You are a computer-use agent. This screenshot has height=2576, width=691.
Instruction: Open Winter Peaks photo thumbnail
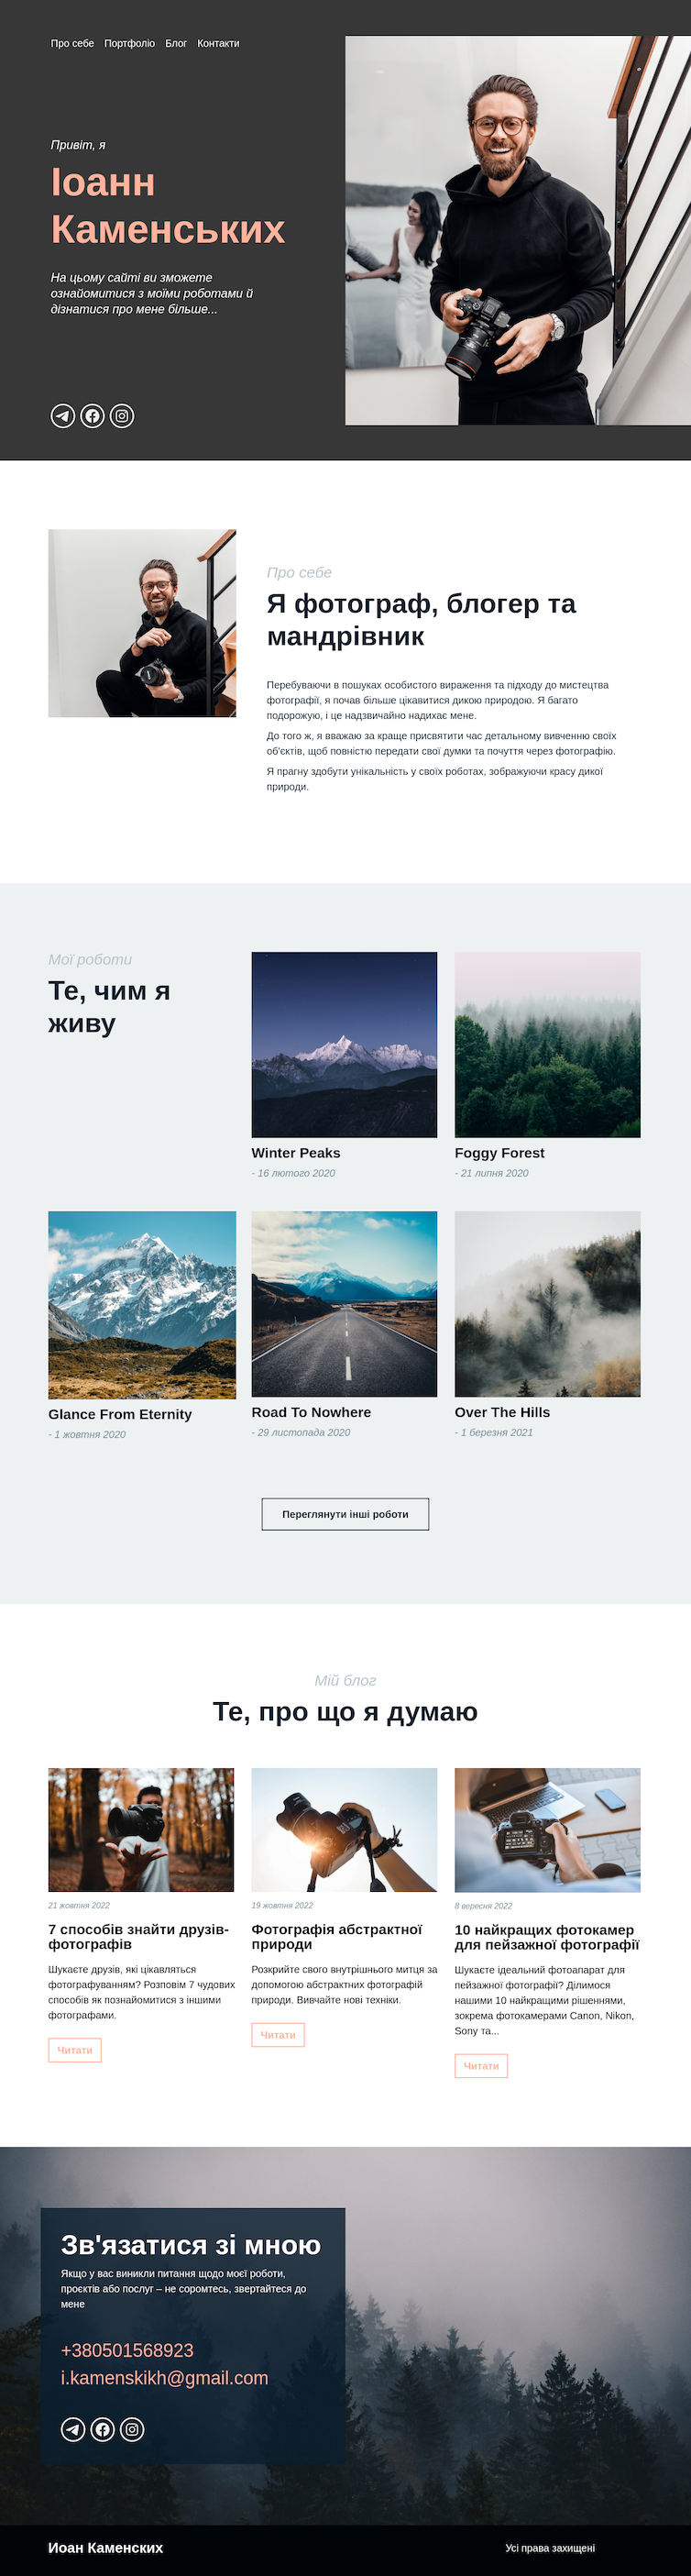point(344,1044)
